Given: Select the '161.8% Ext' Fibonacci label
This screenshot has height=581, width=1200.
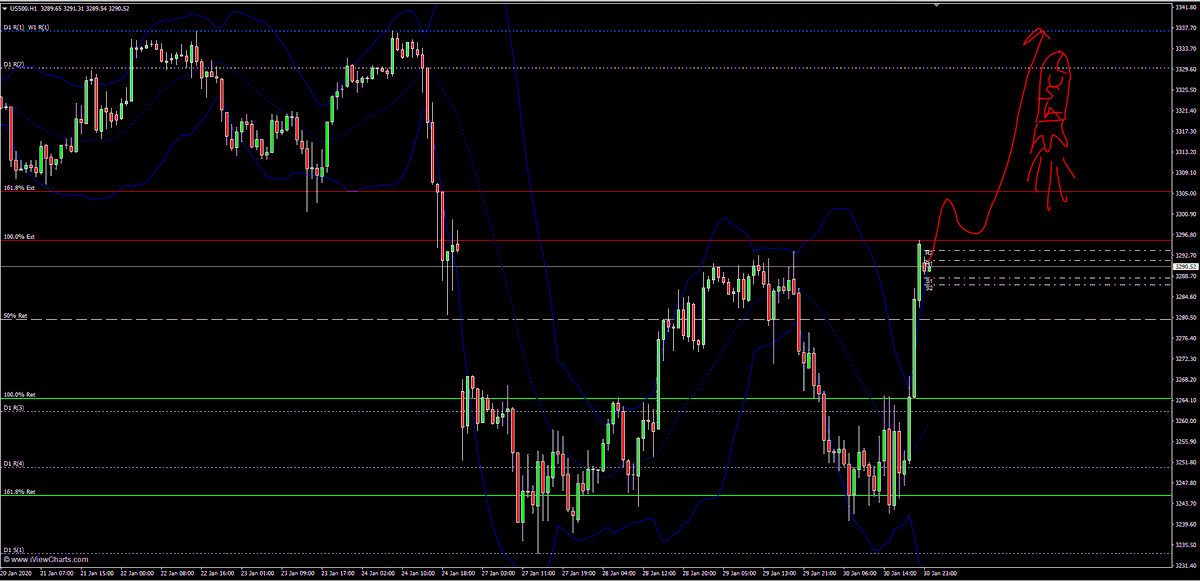Looking at the screenshot, I should [19, 187].
